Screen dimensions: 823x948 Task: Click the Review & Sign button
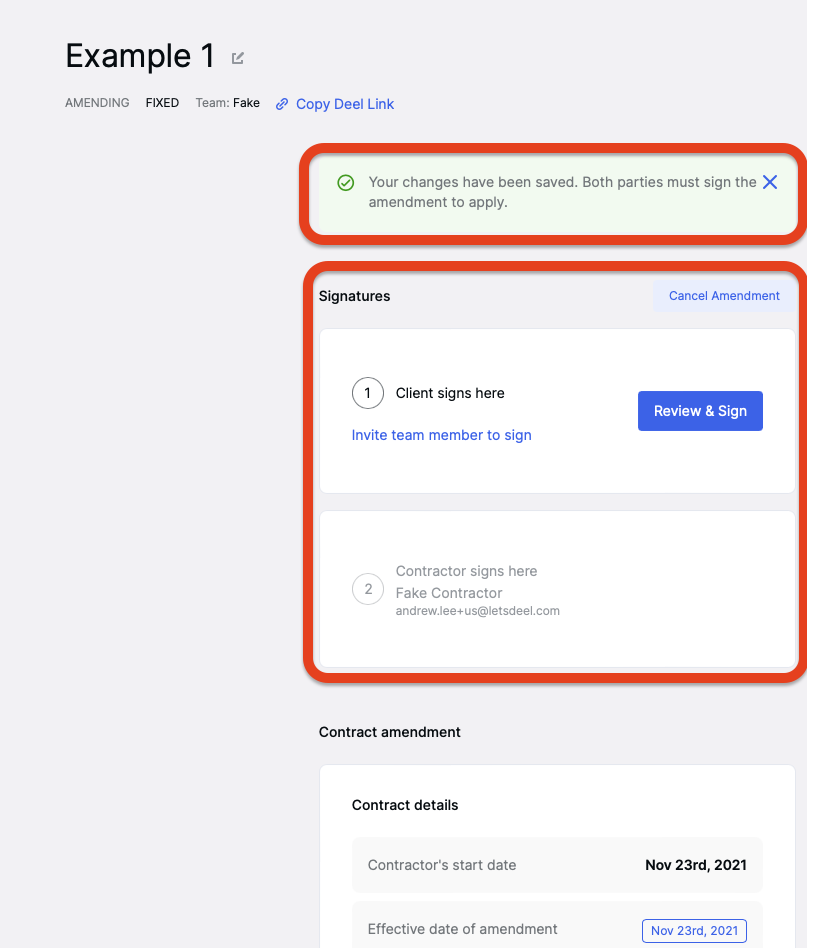700,411
